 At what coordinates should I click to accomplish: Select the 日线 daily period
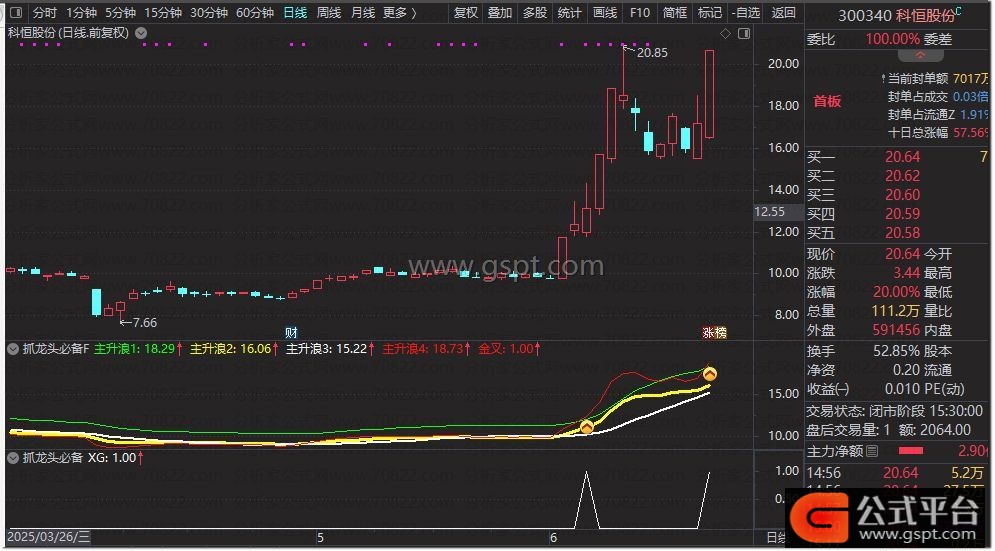[x=295, y=13]
